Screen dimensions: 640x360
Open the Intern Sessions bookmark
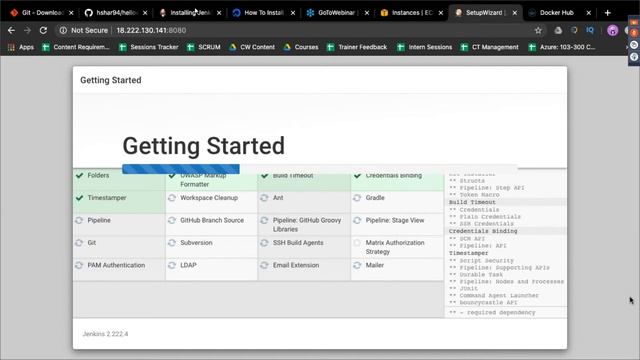(x=425, y=47)
